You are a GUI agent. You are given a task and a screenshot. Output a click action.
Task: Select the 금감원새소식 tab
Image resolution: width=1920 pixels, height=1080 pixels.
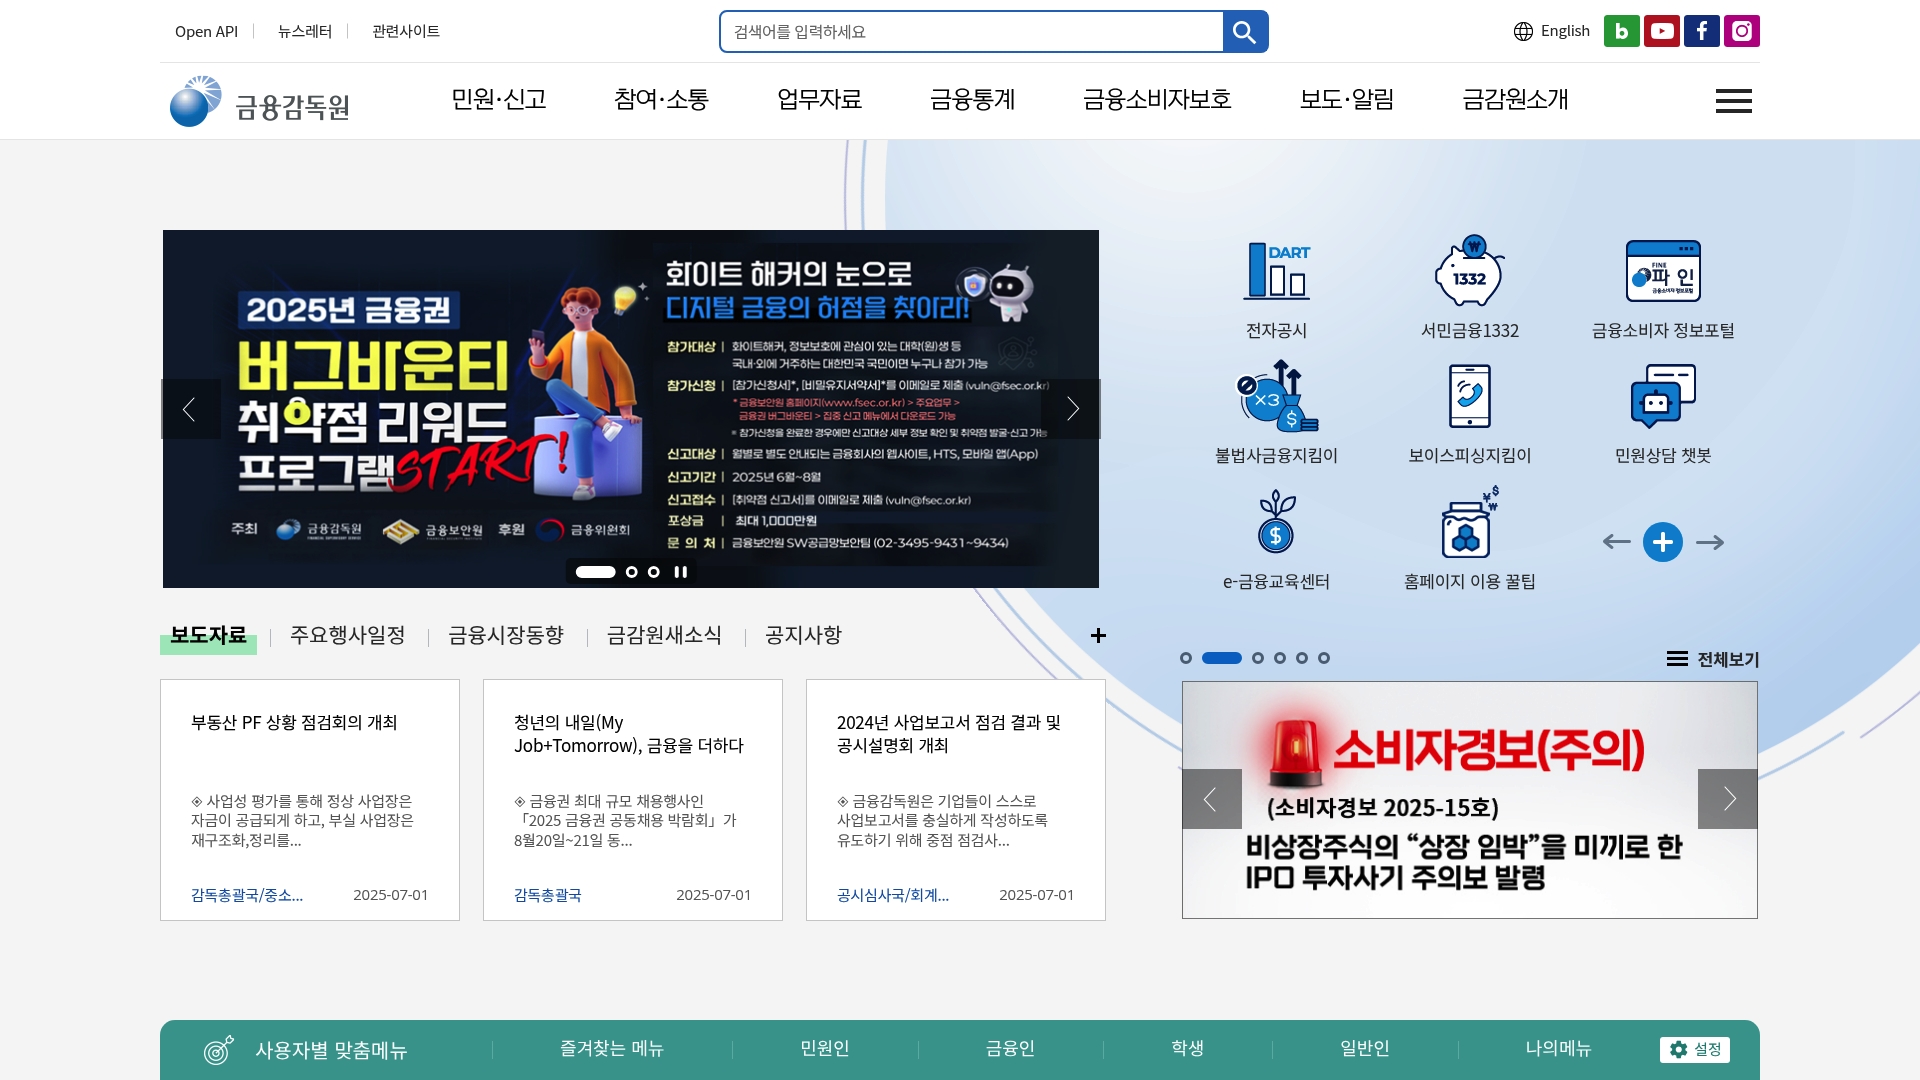[664, 636]
